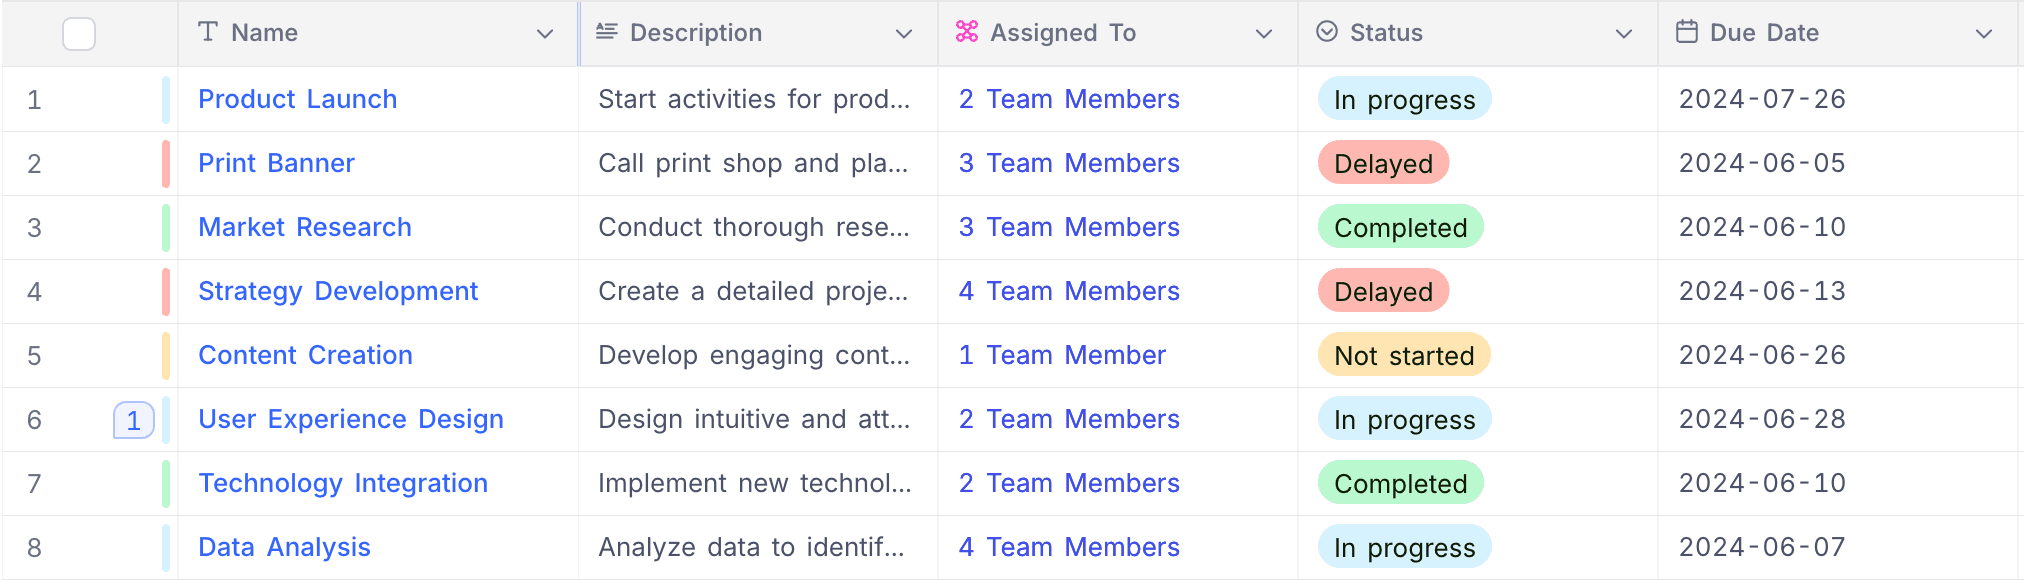Click the text type icon beside Name
Screen dimensions: 2024x580
(208, 32)
